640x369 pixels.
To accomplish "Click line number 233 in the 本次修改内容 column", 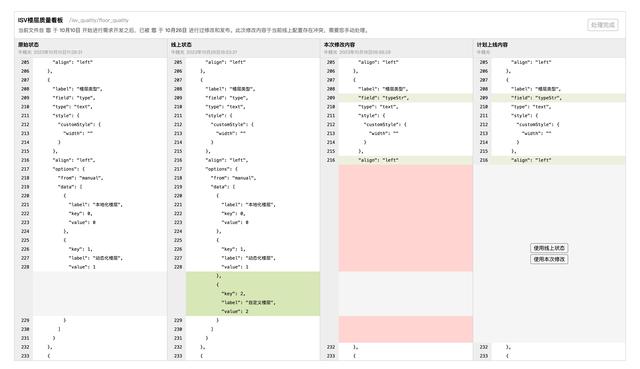I will click(331, 356).
